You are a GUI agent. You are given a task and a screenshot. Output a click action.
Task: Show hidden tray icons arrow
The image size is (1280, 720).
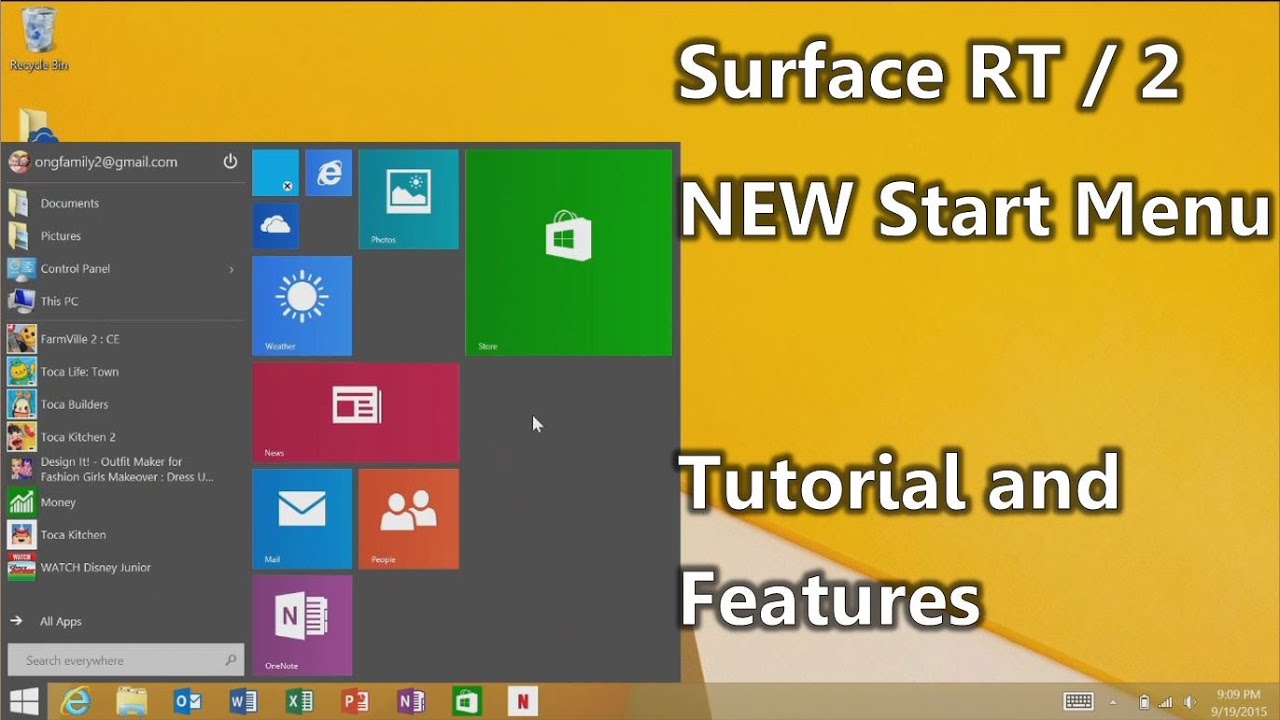click(1113, 702)
